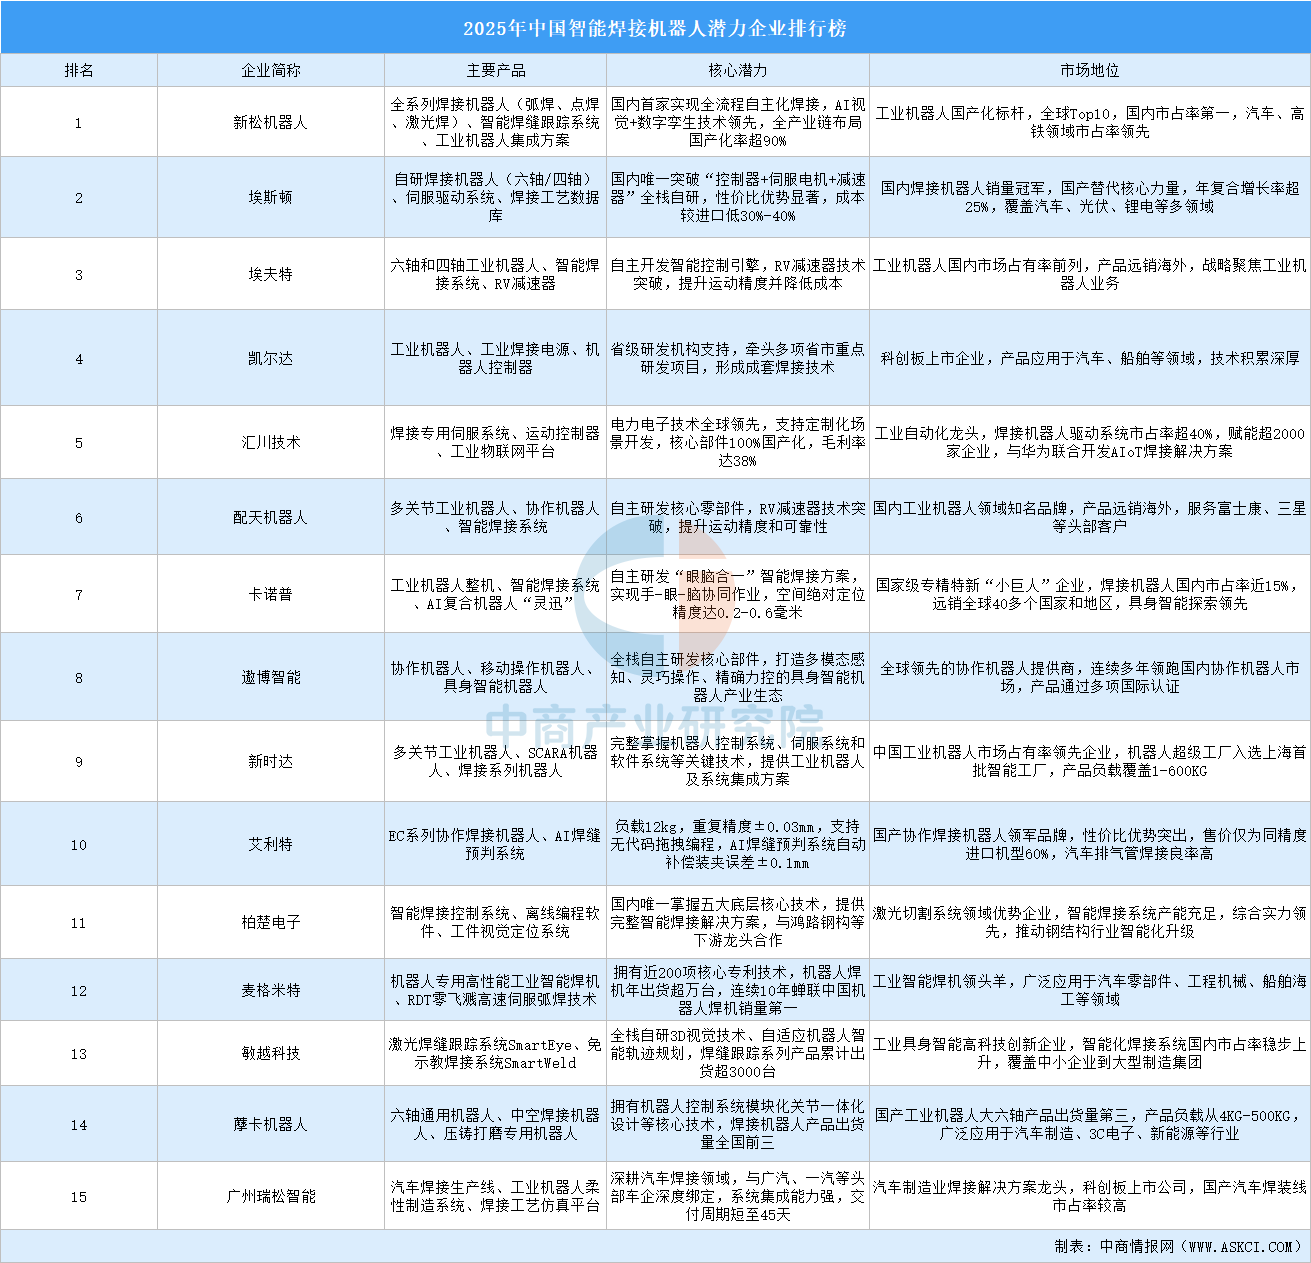Click rank number 10 cell
This screenshot has width=1311, height=1263.
click(79, 844)
